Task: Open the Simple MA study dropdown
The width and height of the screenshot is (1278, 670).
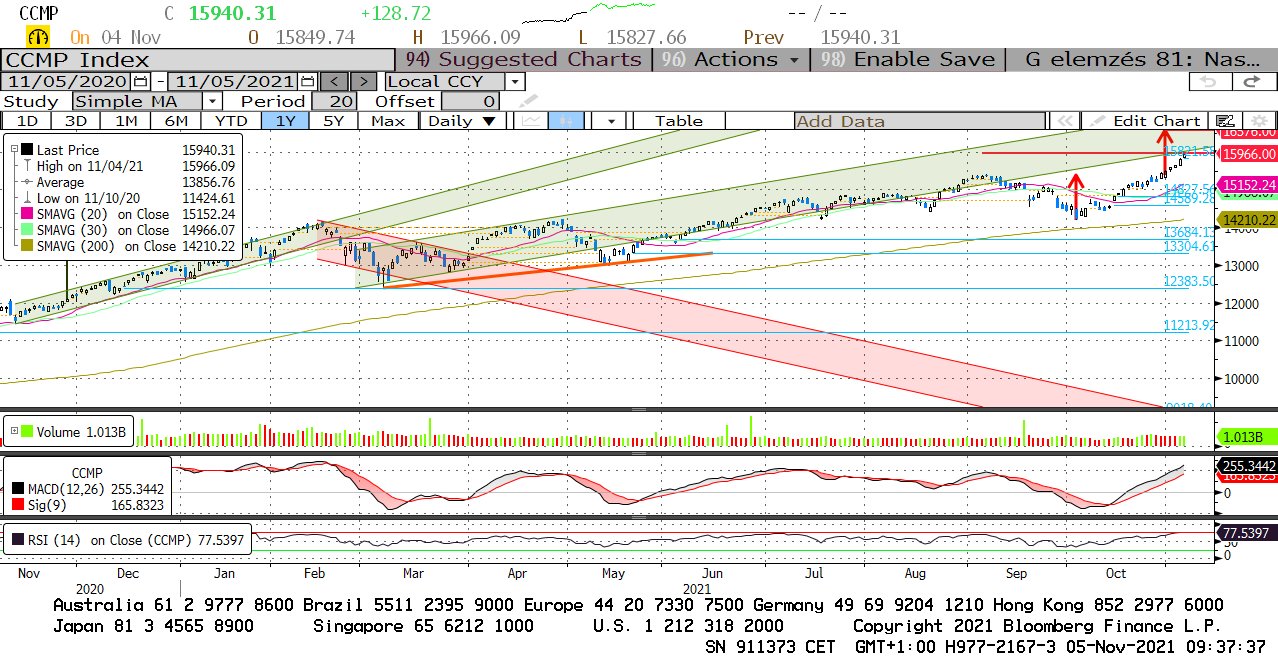Action: 213,101
